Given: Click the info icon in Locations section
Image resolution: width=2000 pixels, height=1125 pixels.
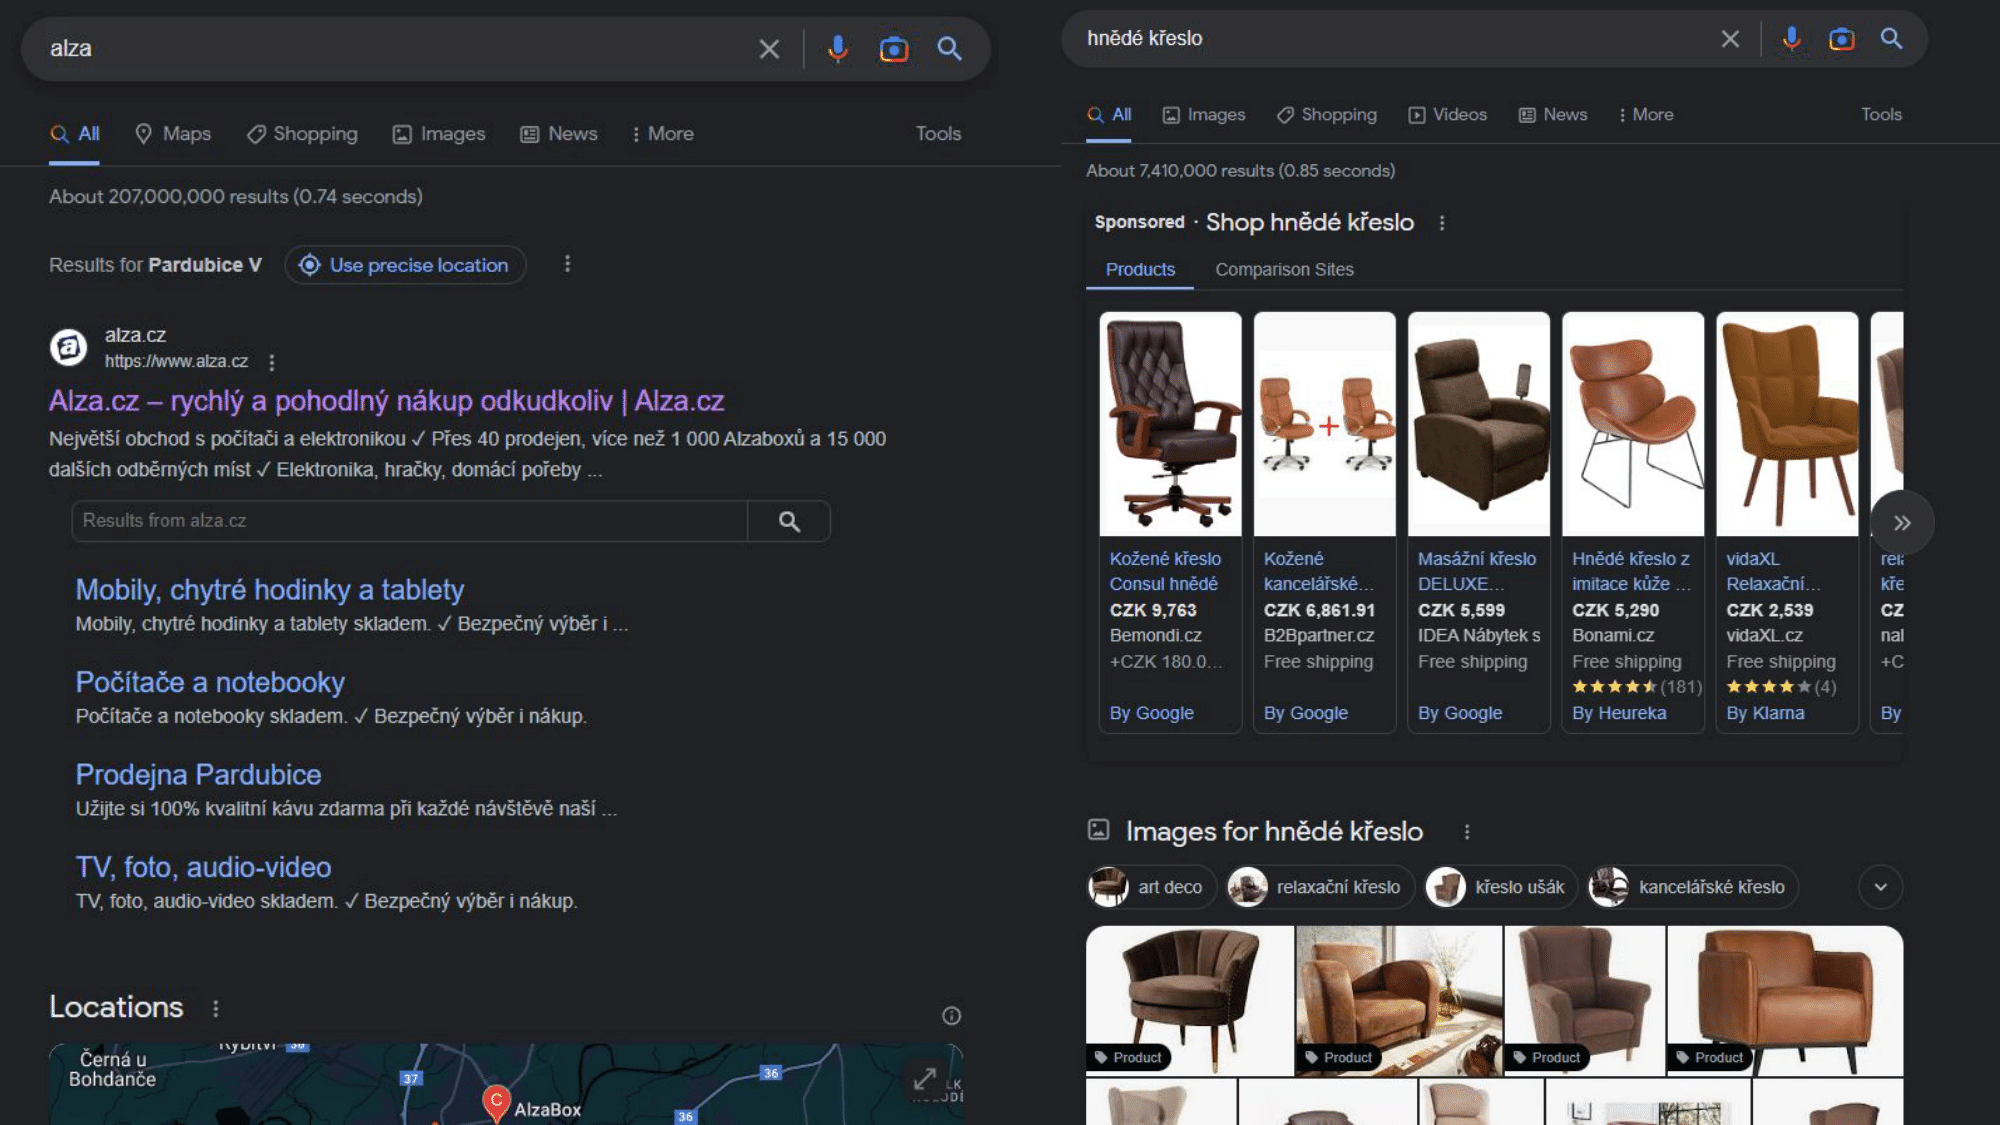Looking at the screenshot, I should point(951,1016).
